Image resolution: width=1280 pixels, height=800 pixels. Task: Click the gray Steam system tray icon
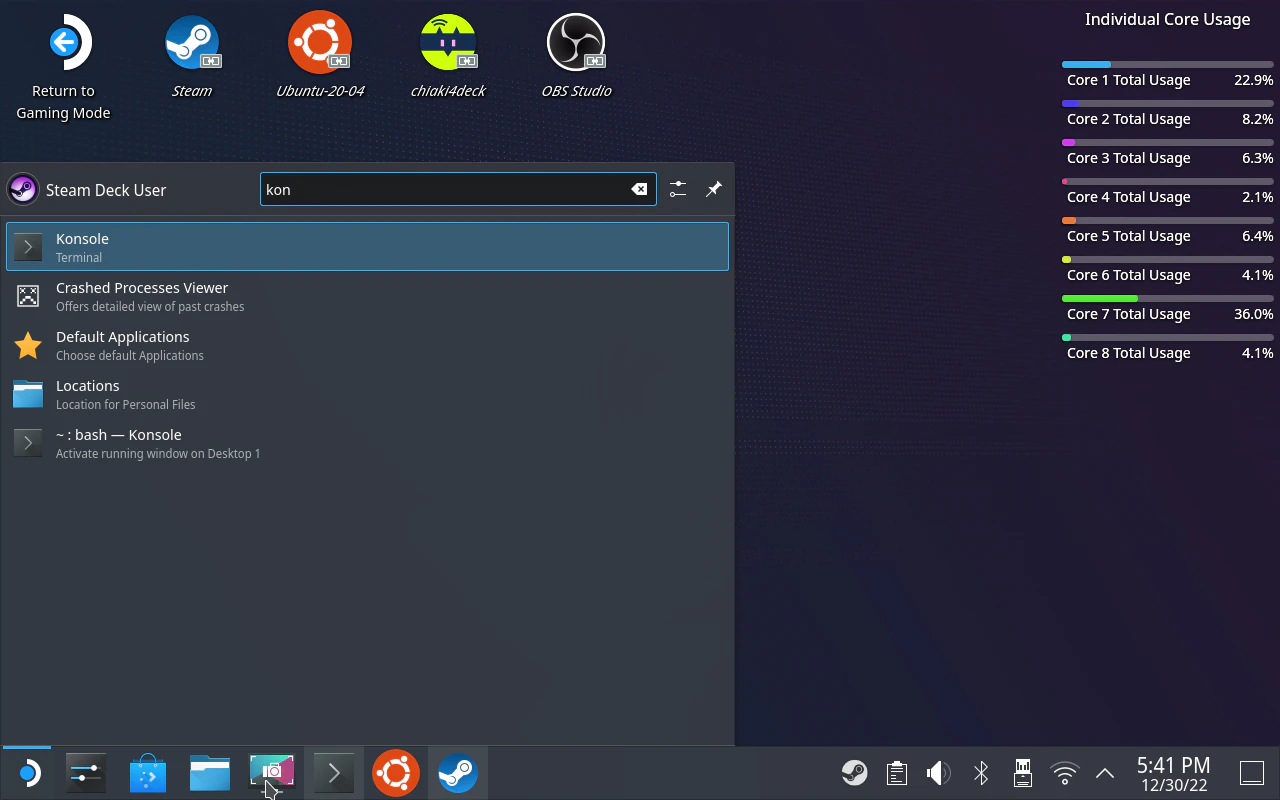(x=854, y=773)
